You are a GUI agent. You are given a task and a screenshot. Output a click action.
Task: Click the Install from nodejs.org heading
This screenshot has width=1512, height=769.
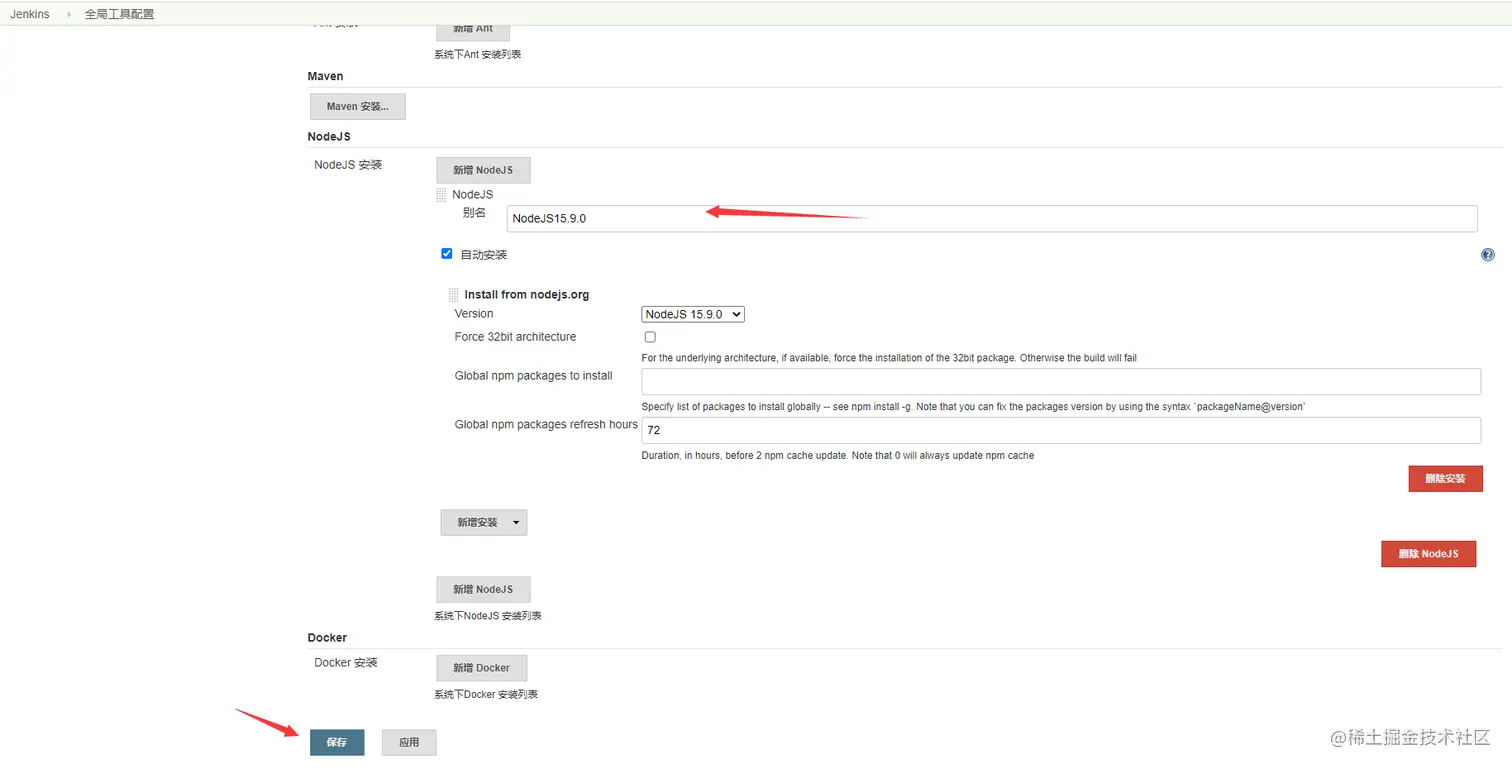point(527,295)
